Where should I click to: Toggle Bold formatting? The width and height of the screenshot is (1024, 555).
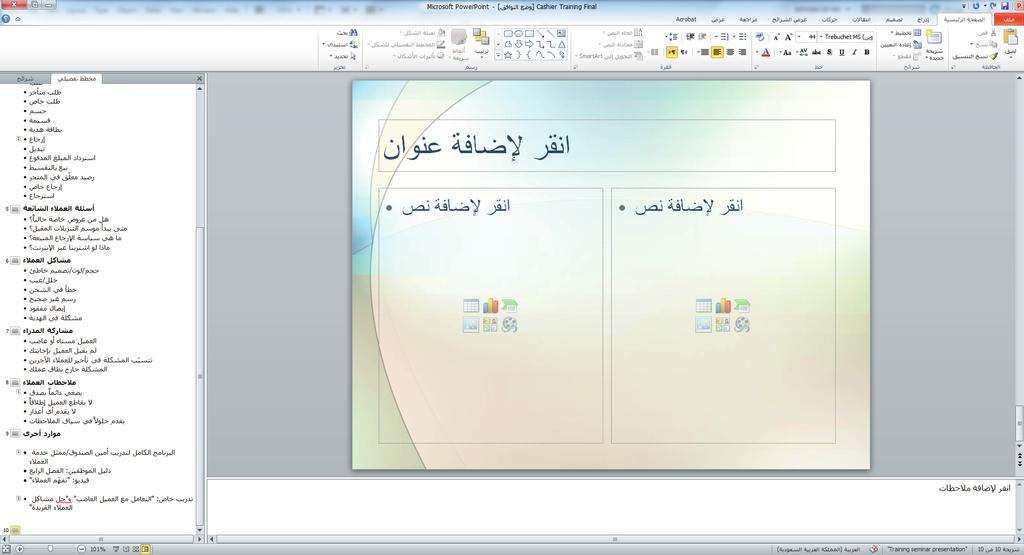tap(867, 52)
